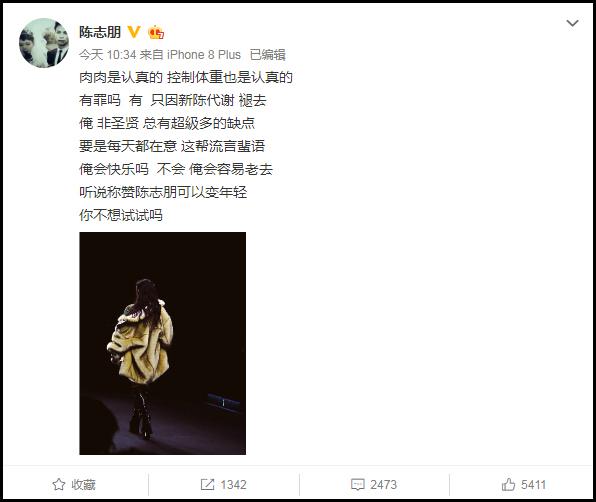
Task: Click the crown membership badge icon
Action: 156,32
